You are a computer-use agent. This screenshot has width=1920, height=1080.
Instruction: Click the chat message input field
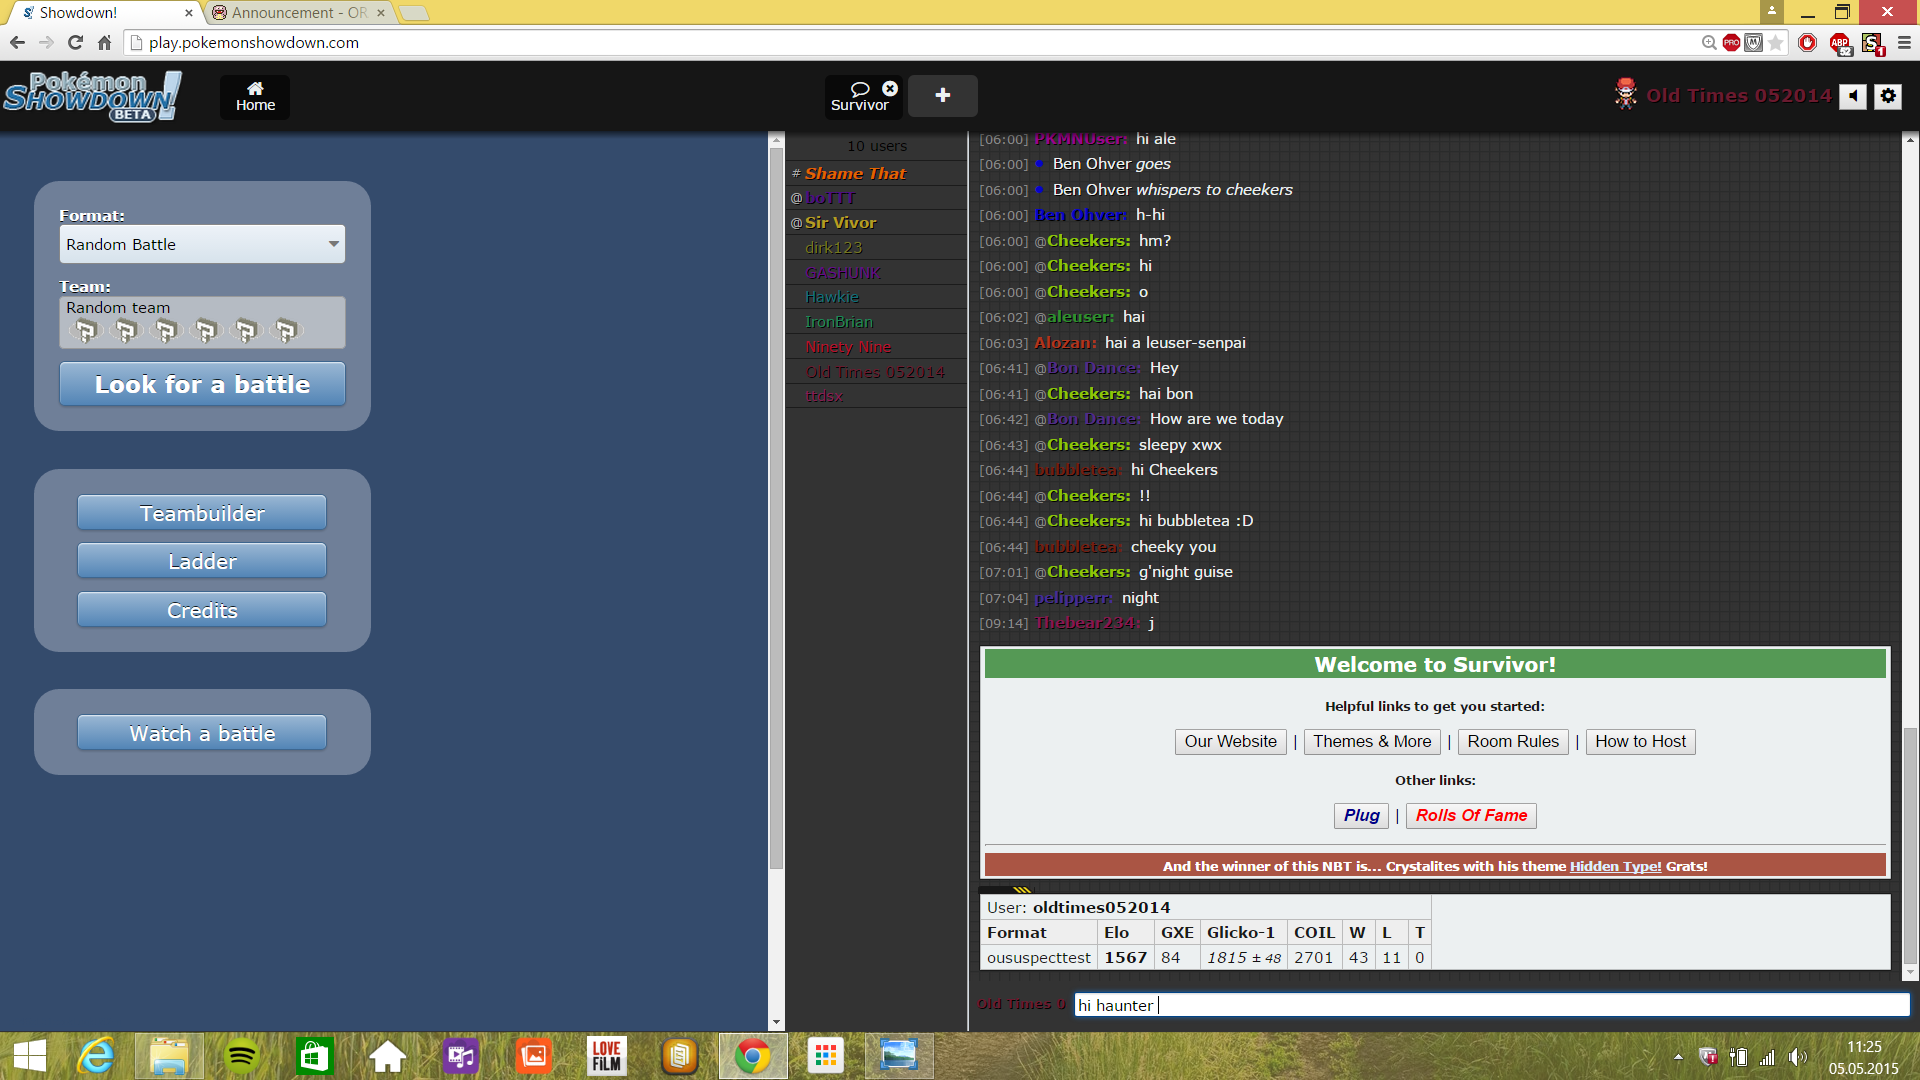(1490, 1005)
